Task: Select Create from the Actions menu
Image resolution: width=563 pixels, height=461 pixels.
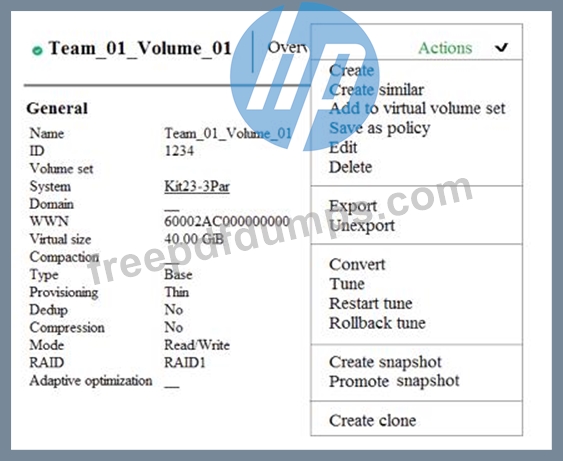Action: click(352, 70)
